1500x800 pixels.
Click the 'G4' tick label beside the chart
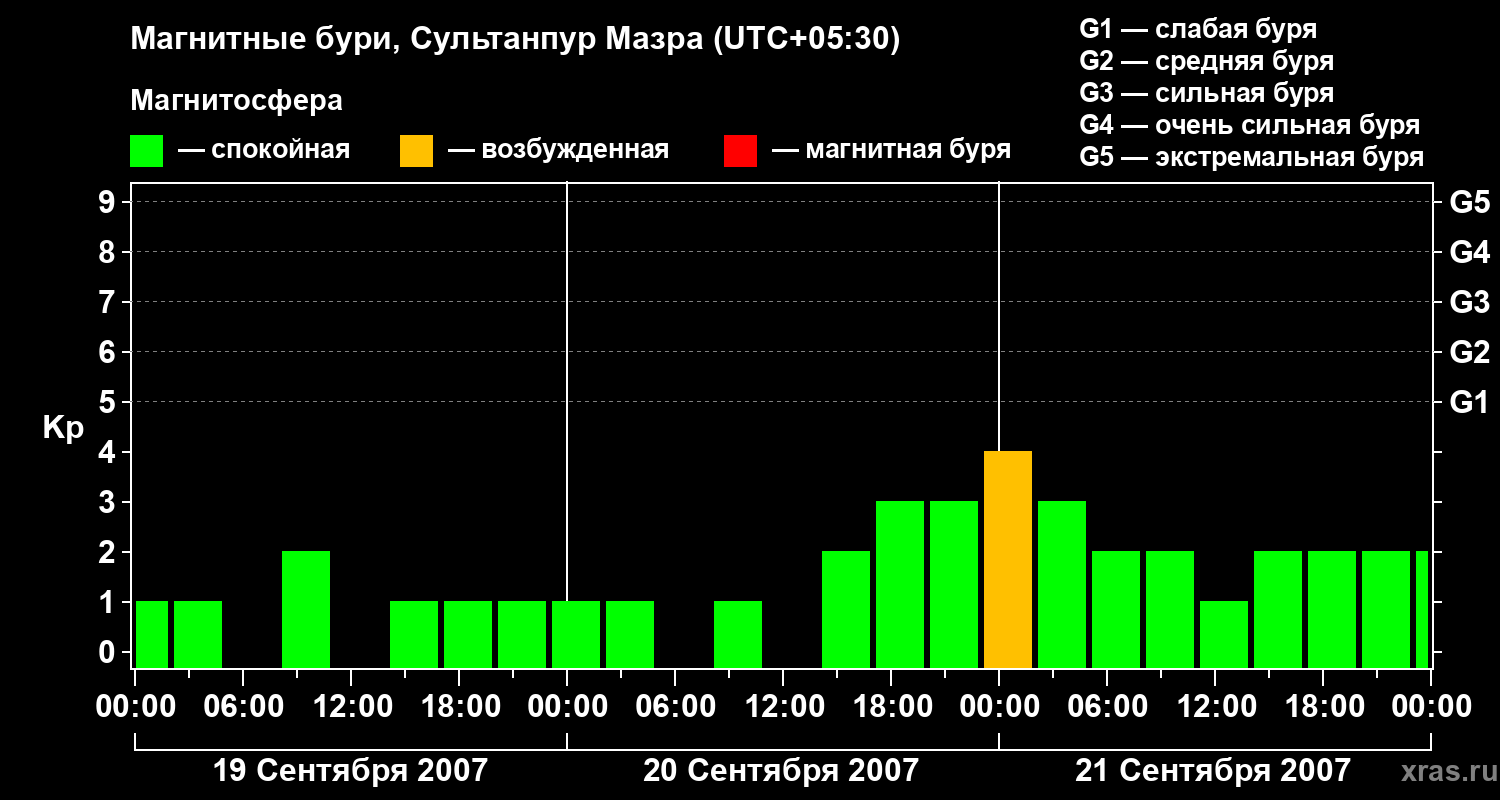[x=1470, y=252]
